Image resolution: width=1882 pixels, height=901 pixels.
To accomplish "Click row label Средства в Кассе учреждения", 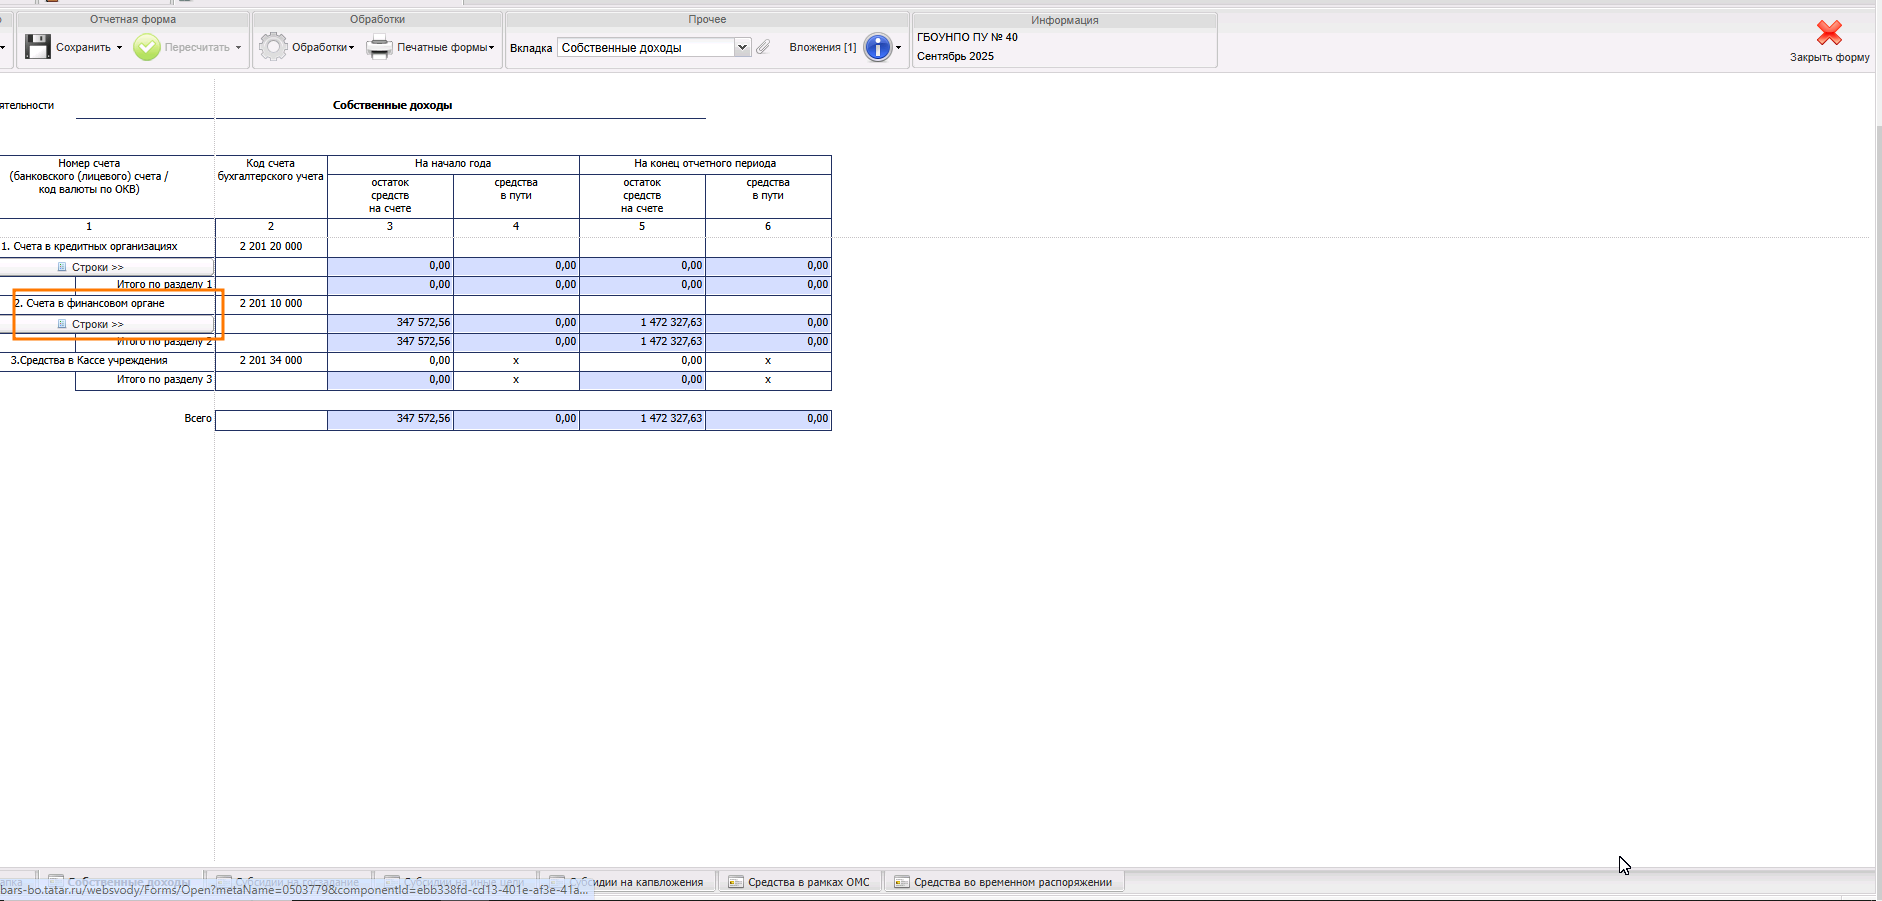I will point(89,360).
